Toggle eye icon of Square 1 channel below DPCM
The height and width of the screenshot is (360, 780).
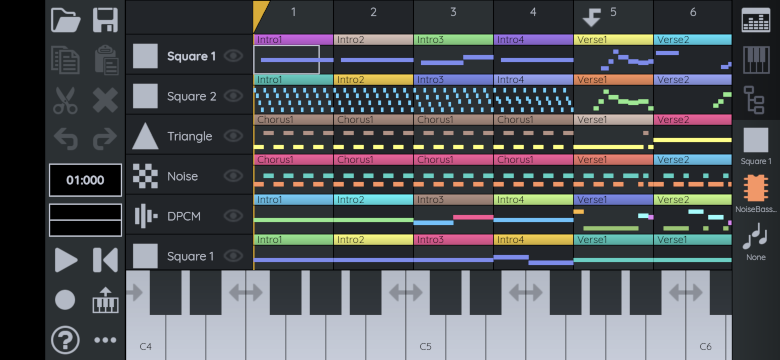pyautogui.click(x=233, y=256)
